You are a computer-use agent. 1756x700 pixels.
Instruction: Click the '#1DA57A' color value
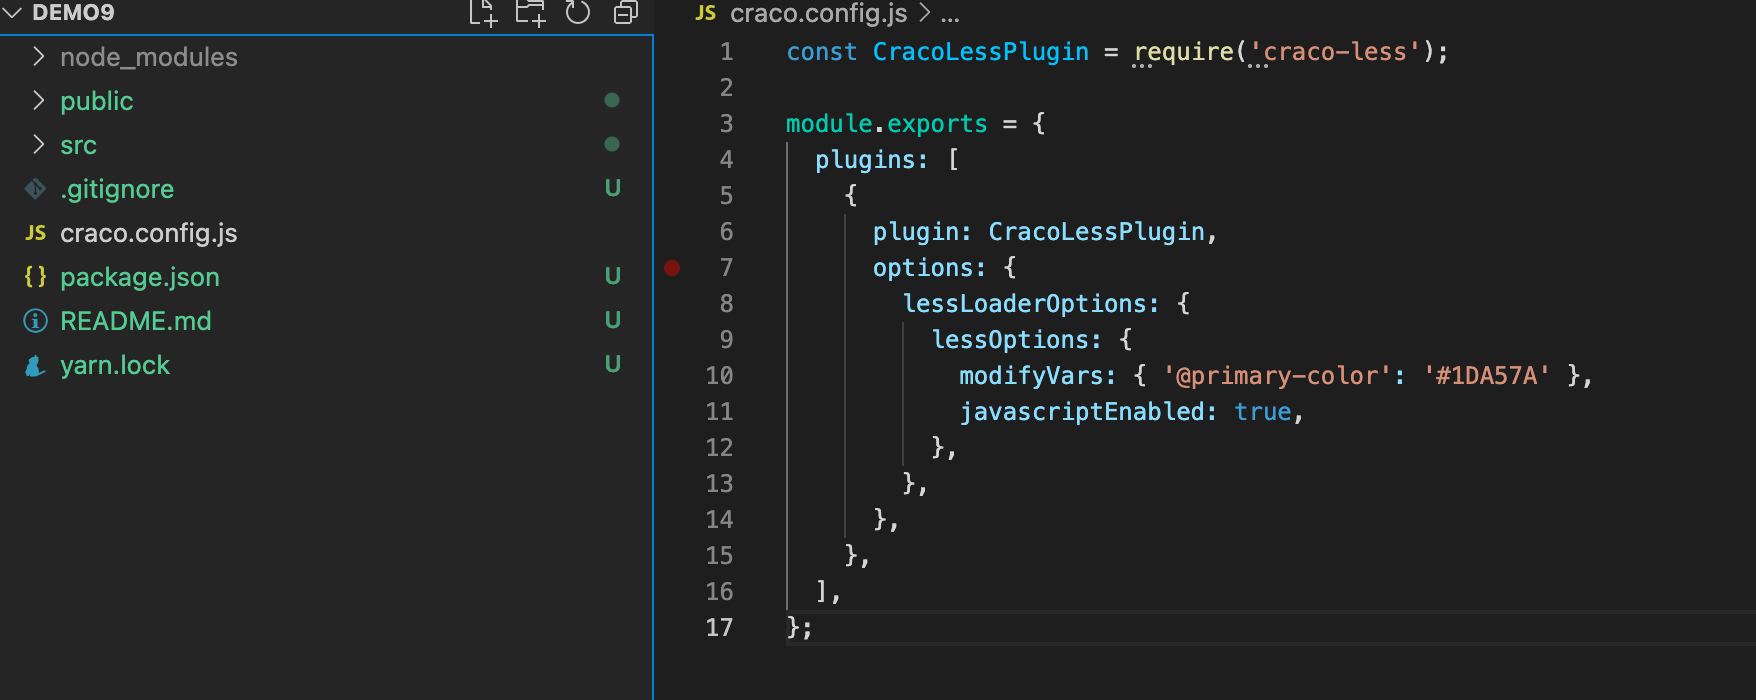tap(1487, 376)
